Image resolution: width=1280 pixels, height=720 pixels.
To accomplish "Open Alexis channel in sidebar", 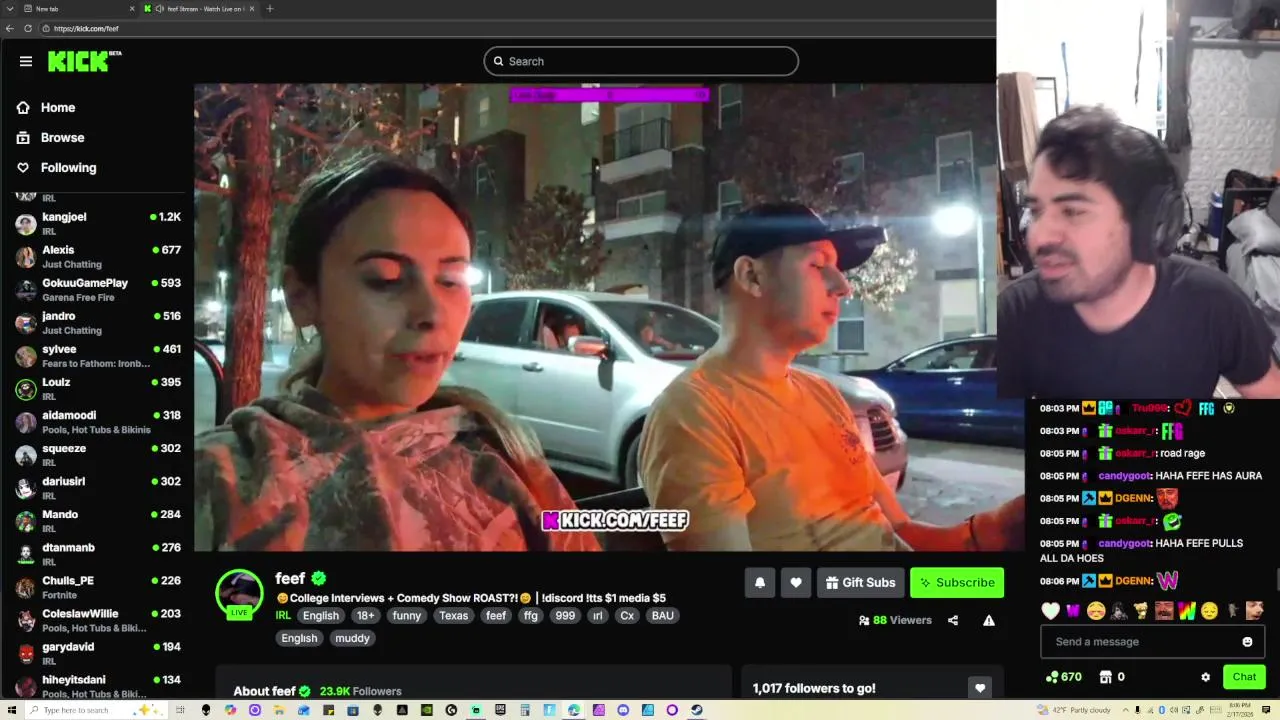I will coord(97,256).
